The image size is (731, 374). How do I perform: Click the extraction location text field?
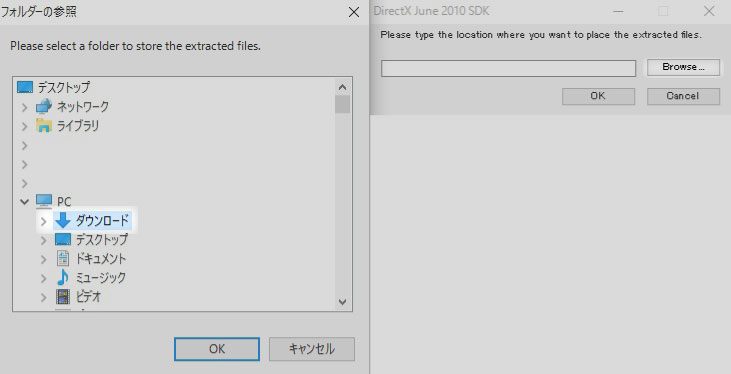point(508,68)
